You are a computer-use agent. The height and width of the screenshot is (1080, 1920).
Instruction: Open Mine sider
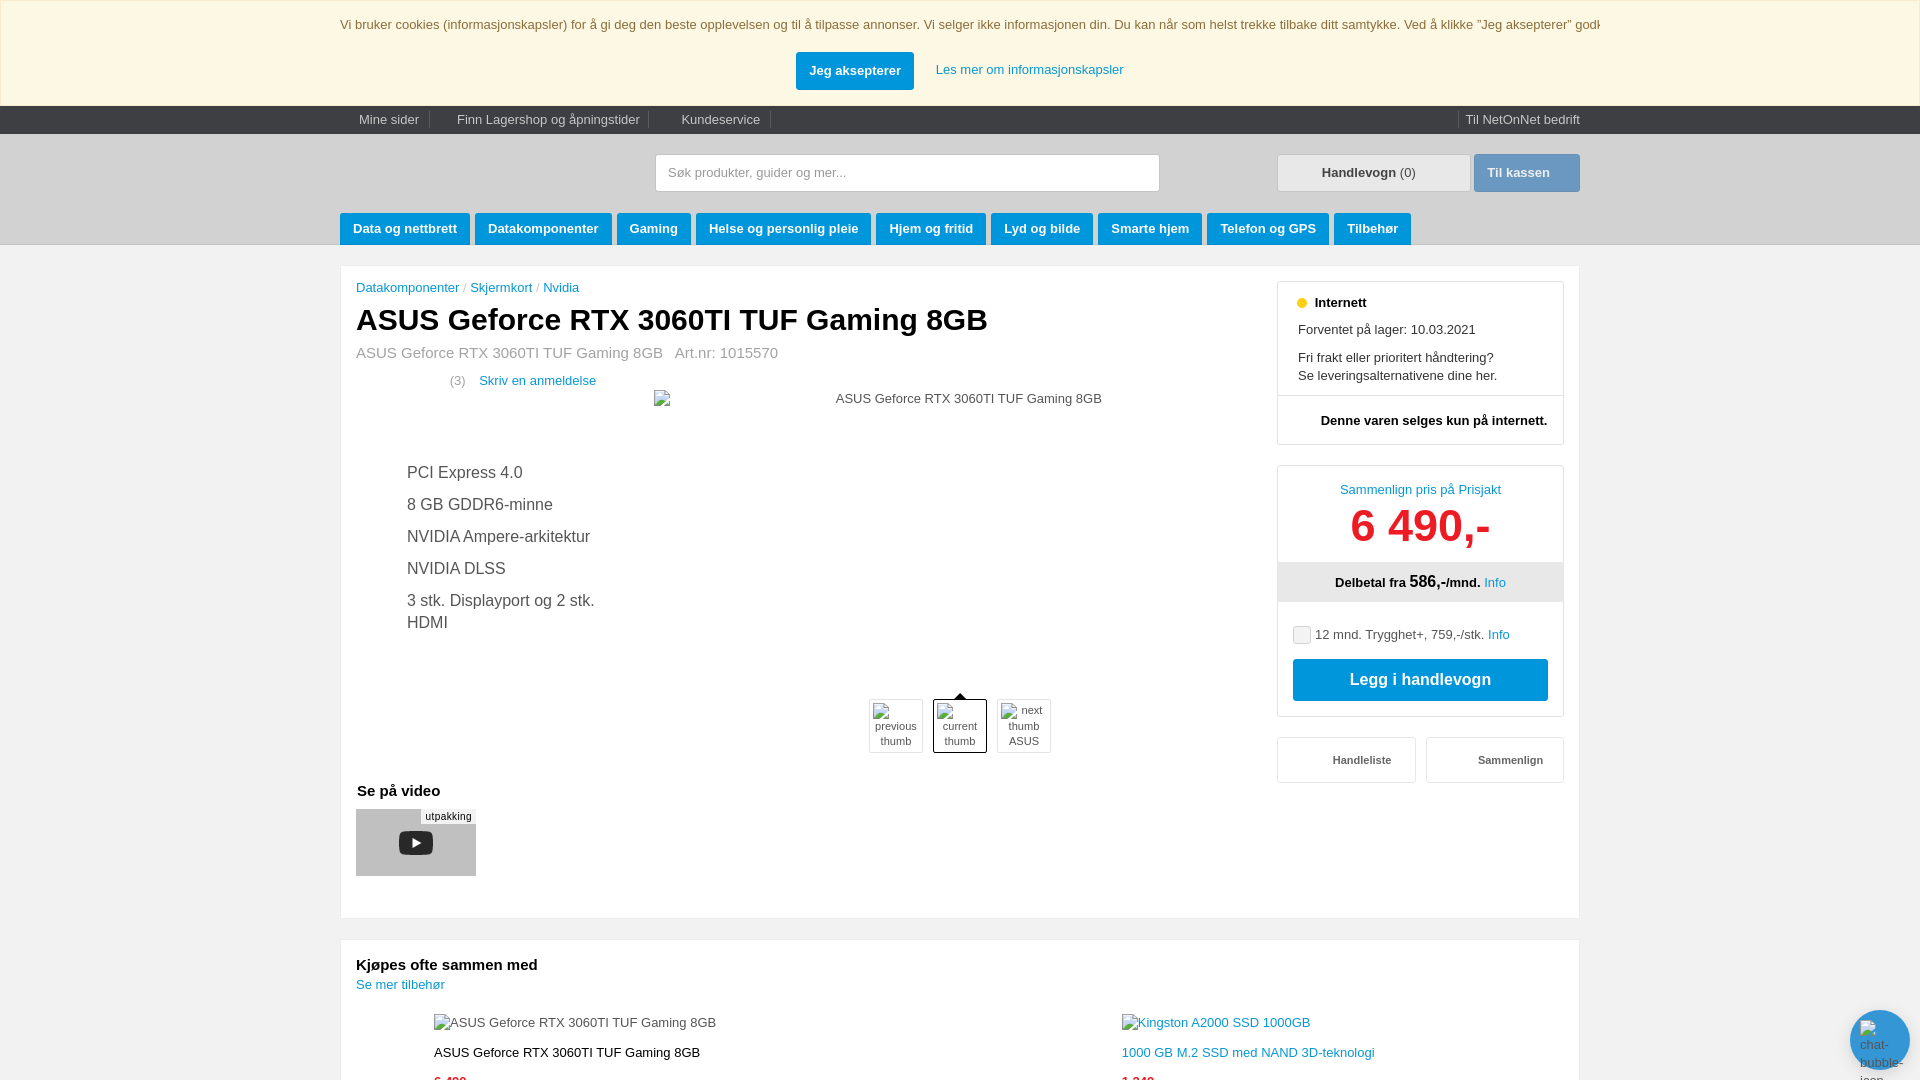(x=388, y=120)
